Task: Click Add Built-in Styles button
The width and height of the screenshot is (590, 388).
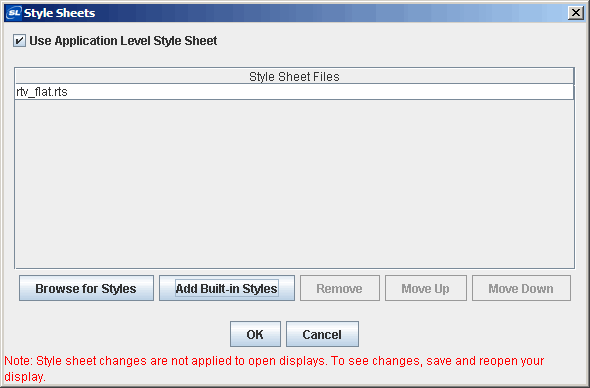Action: coord(227,288)
